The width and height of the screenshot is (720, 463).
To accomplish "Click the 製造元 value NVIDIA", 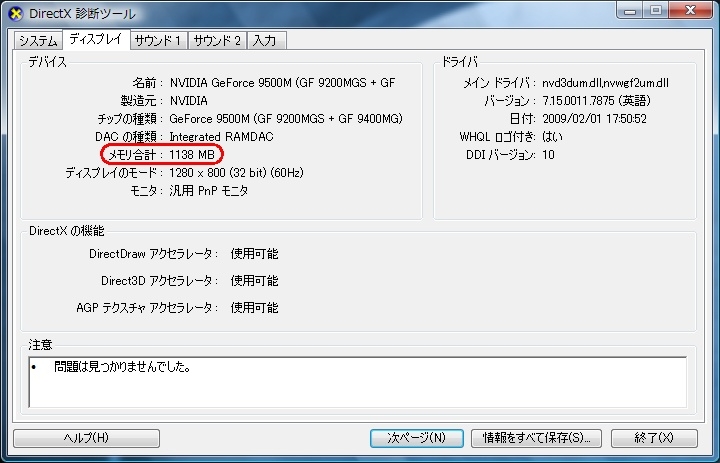I will pos(189,101).
